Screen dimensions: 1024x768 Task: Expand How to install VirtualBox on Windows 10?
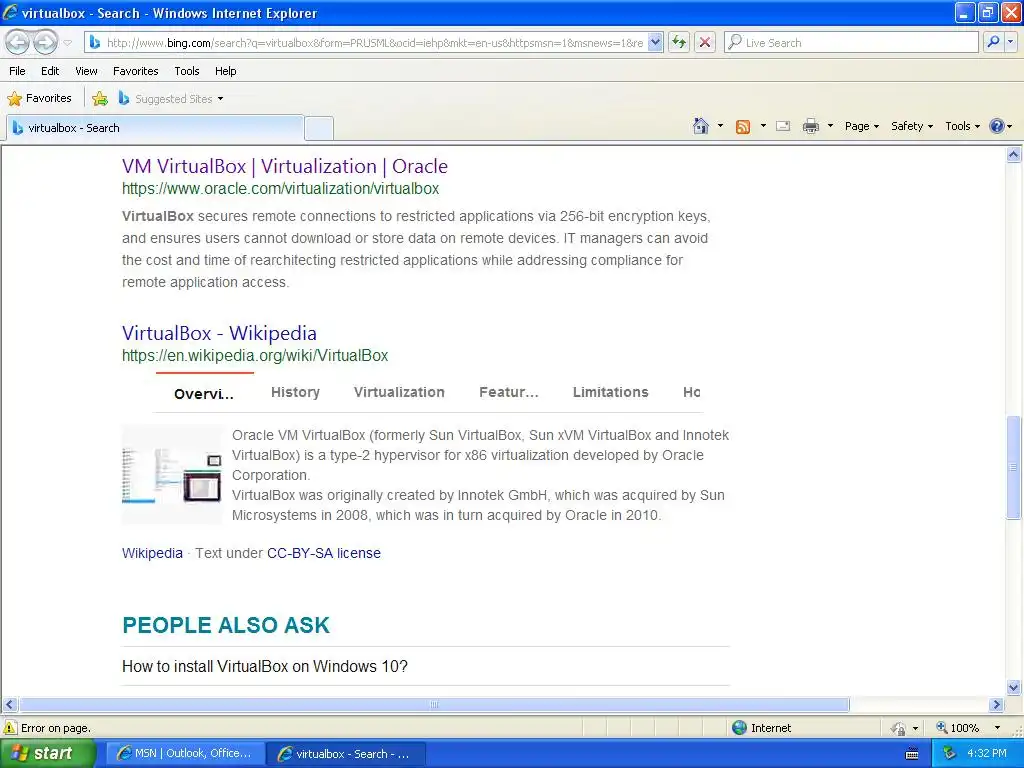coord(425,667)
